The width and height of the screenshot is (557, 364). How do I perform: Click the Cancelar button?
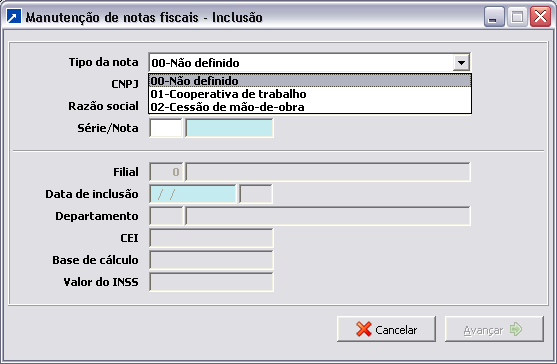point(386,329)
